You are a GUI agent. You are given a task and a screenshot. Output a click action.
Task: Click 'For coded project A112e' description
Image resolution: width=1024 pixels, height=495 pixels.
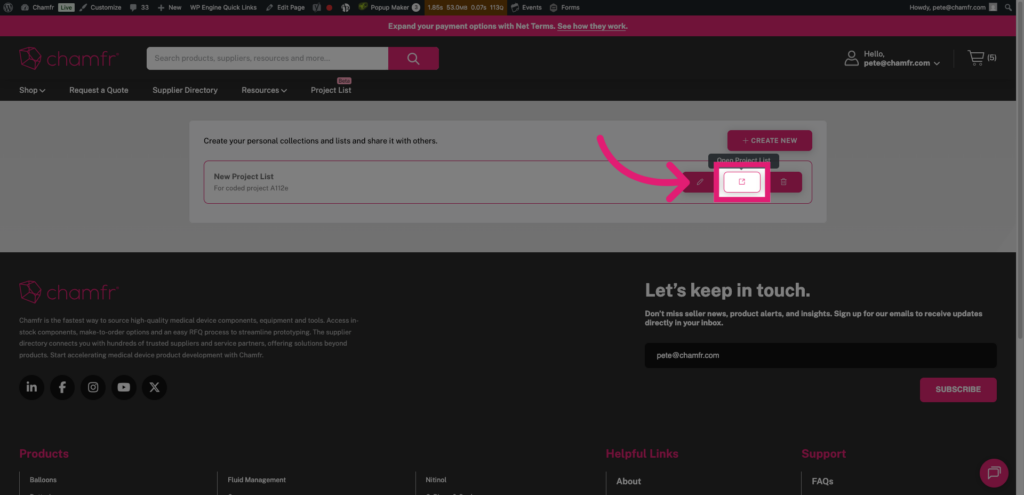[x=251, y=188]
